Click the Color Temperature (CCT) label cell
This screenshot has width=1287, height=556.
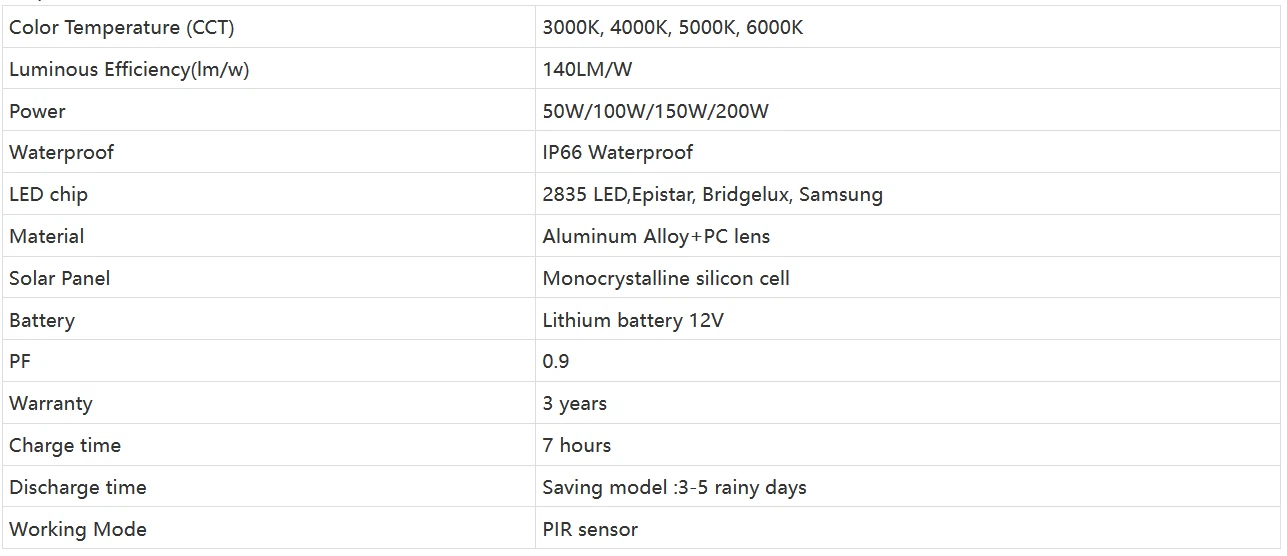[122, 28]
